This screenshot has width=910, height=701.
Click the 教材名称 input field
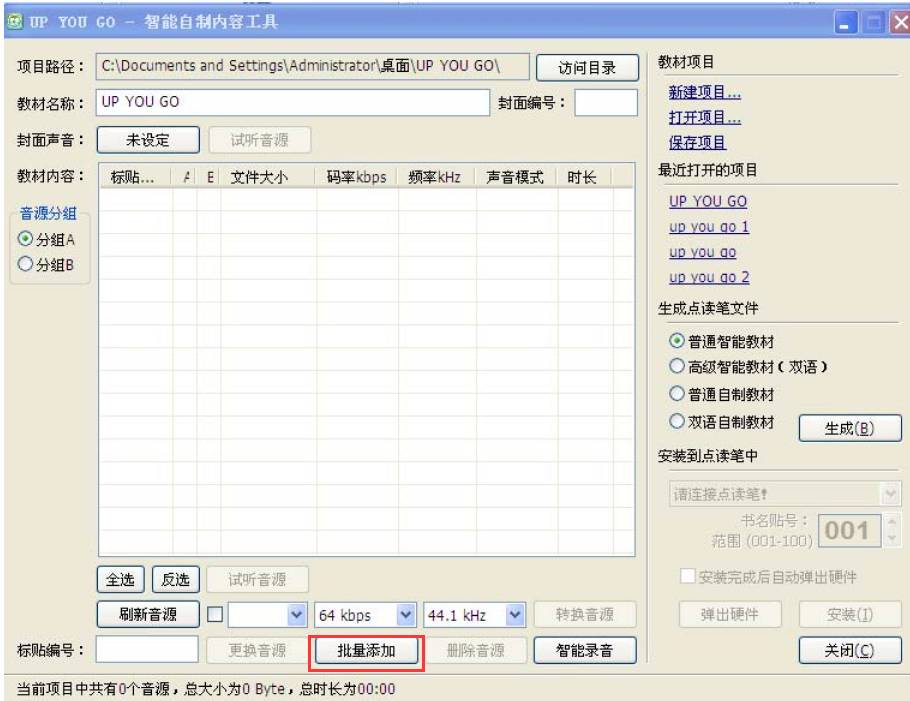coord(291,102)
